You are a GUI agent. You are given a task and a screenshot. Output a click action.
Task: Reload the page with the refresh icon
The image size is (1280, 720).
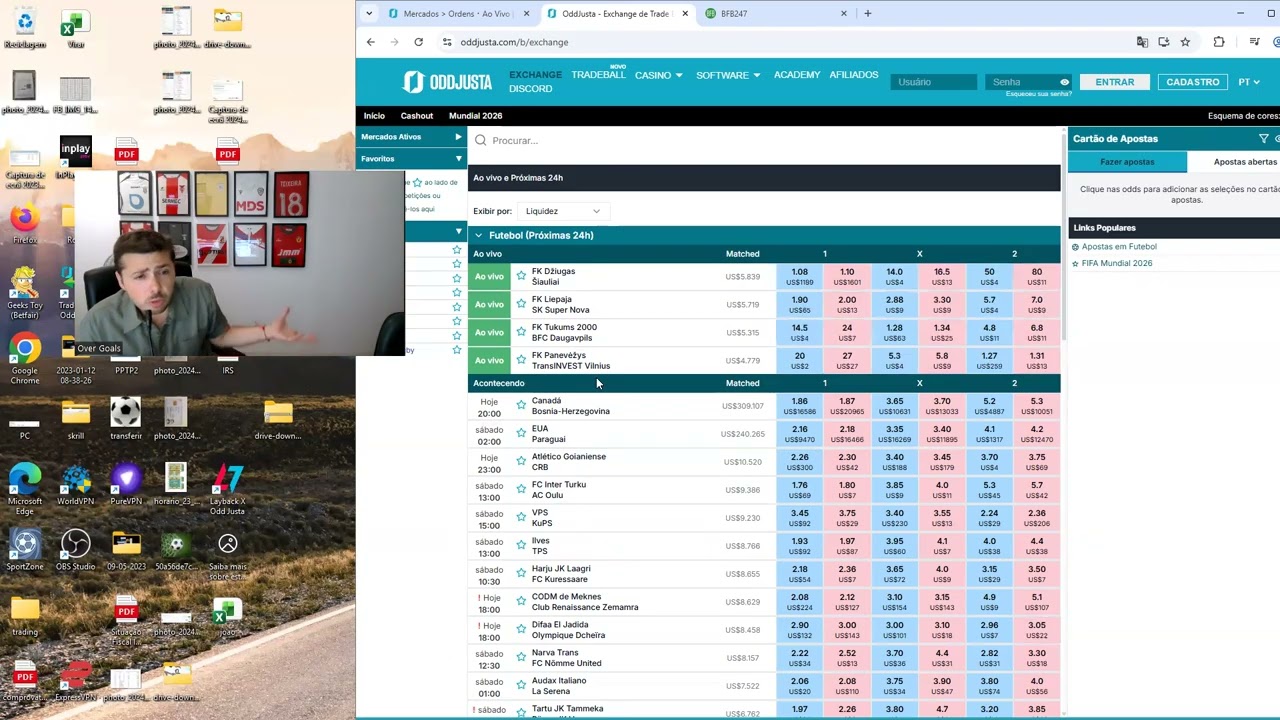[418, 42]
